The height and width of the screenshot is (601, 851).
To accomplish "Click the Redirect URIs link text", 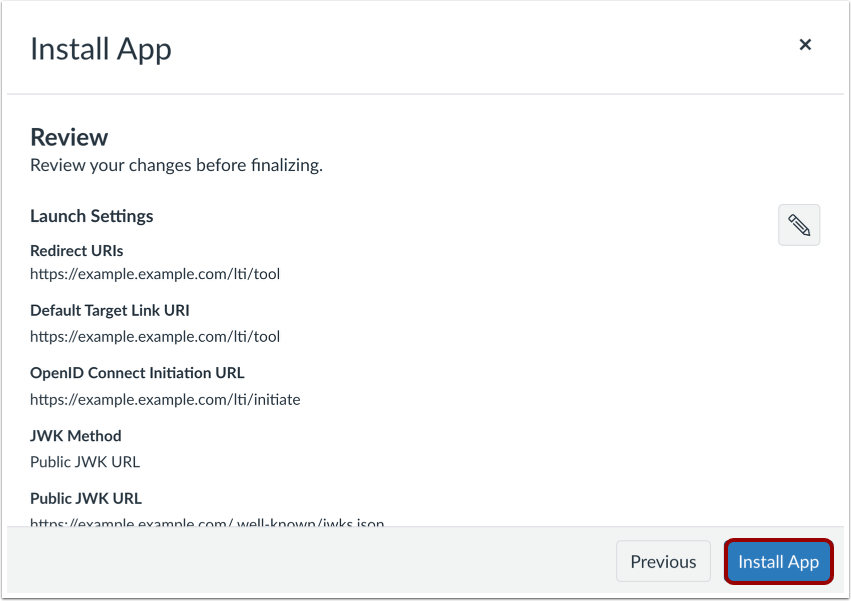I will coord(155,274).
